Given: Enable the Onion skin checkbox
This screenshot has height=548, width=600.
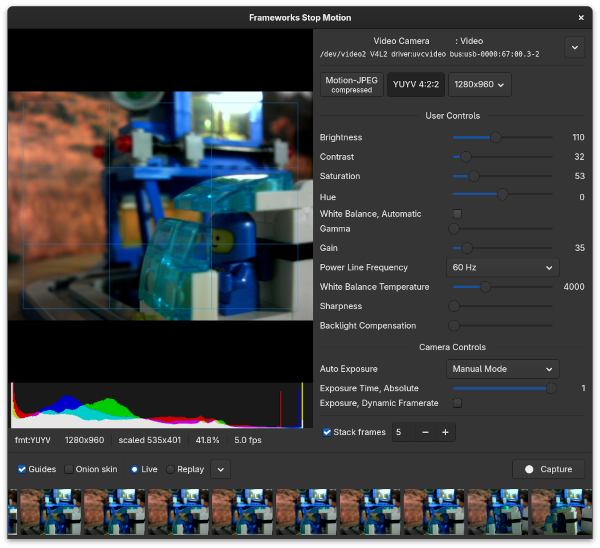Looking at the screenshot, I should [69, 469].
